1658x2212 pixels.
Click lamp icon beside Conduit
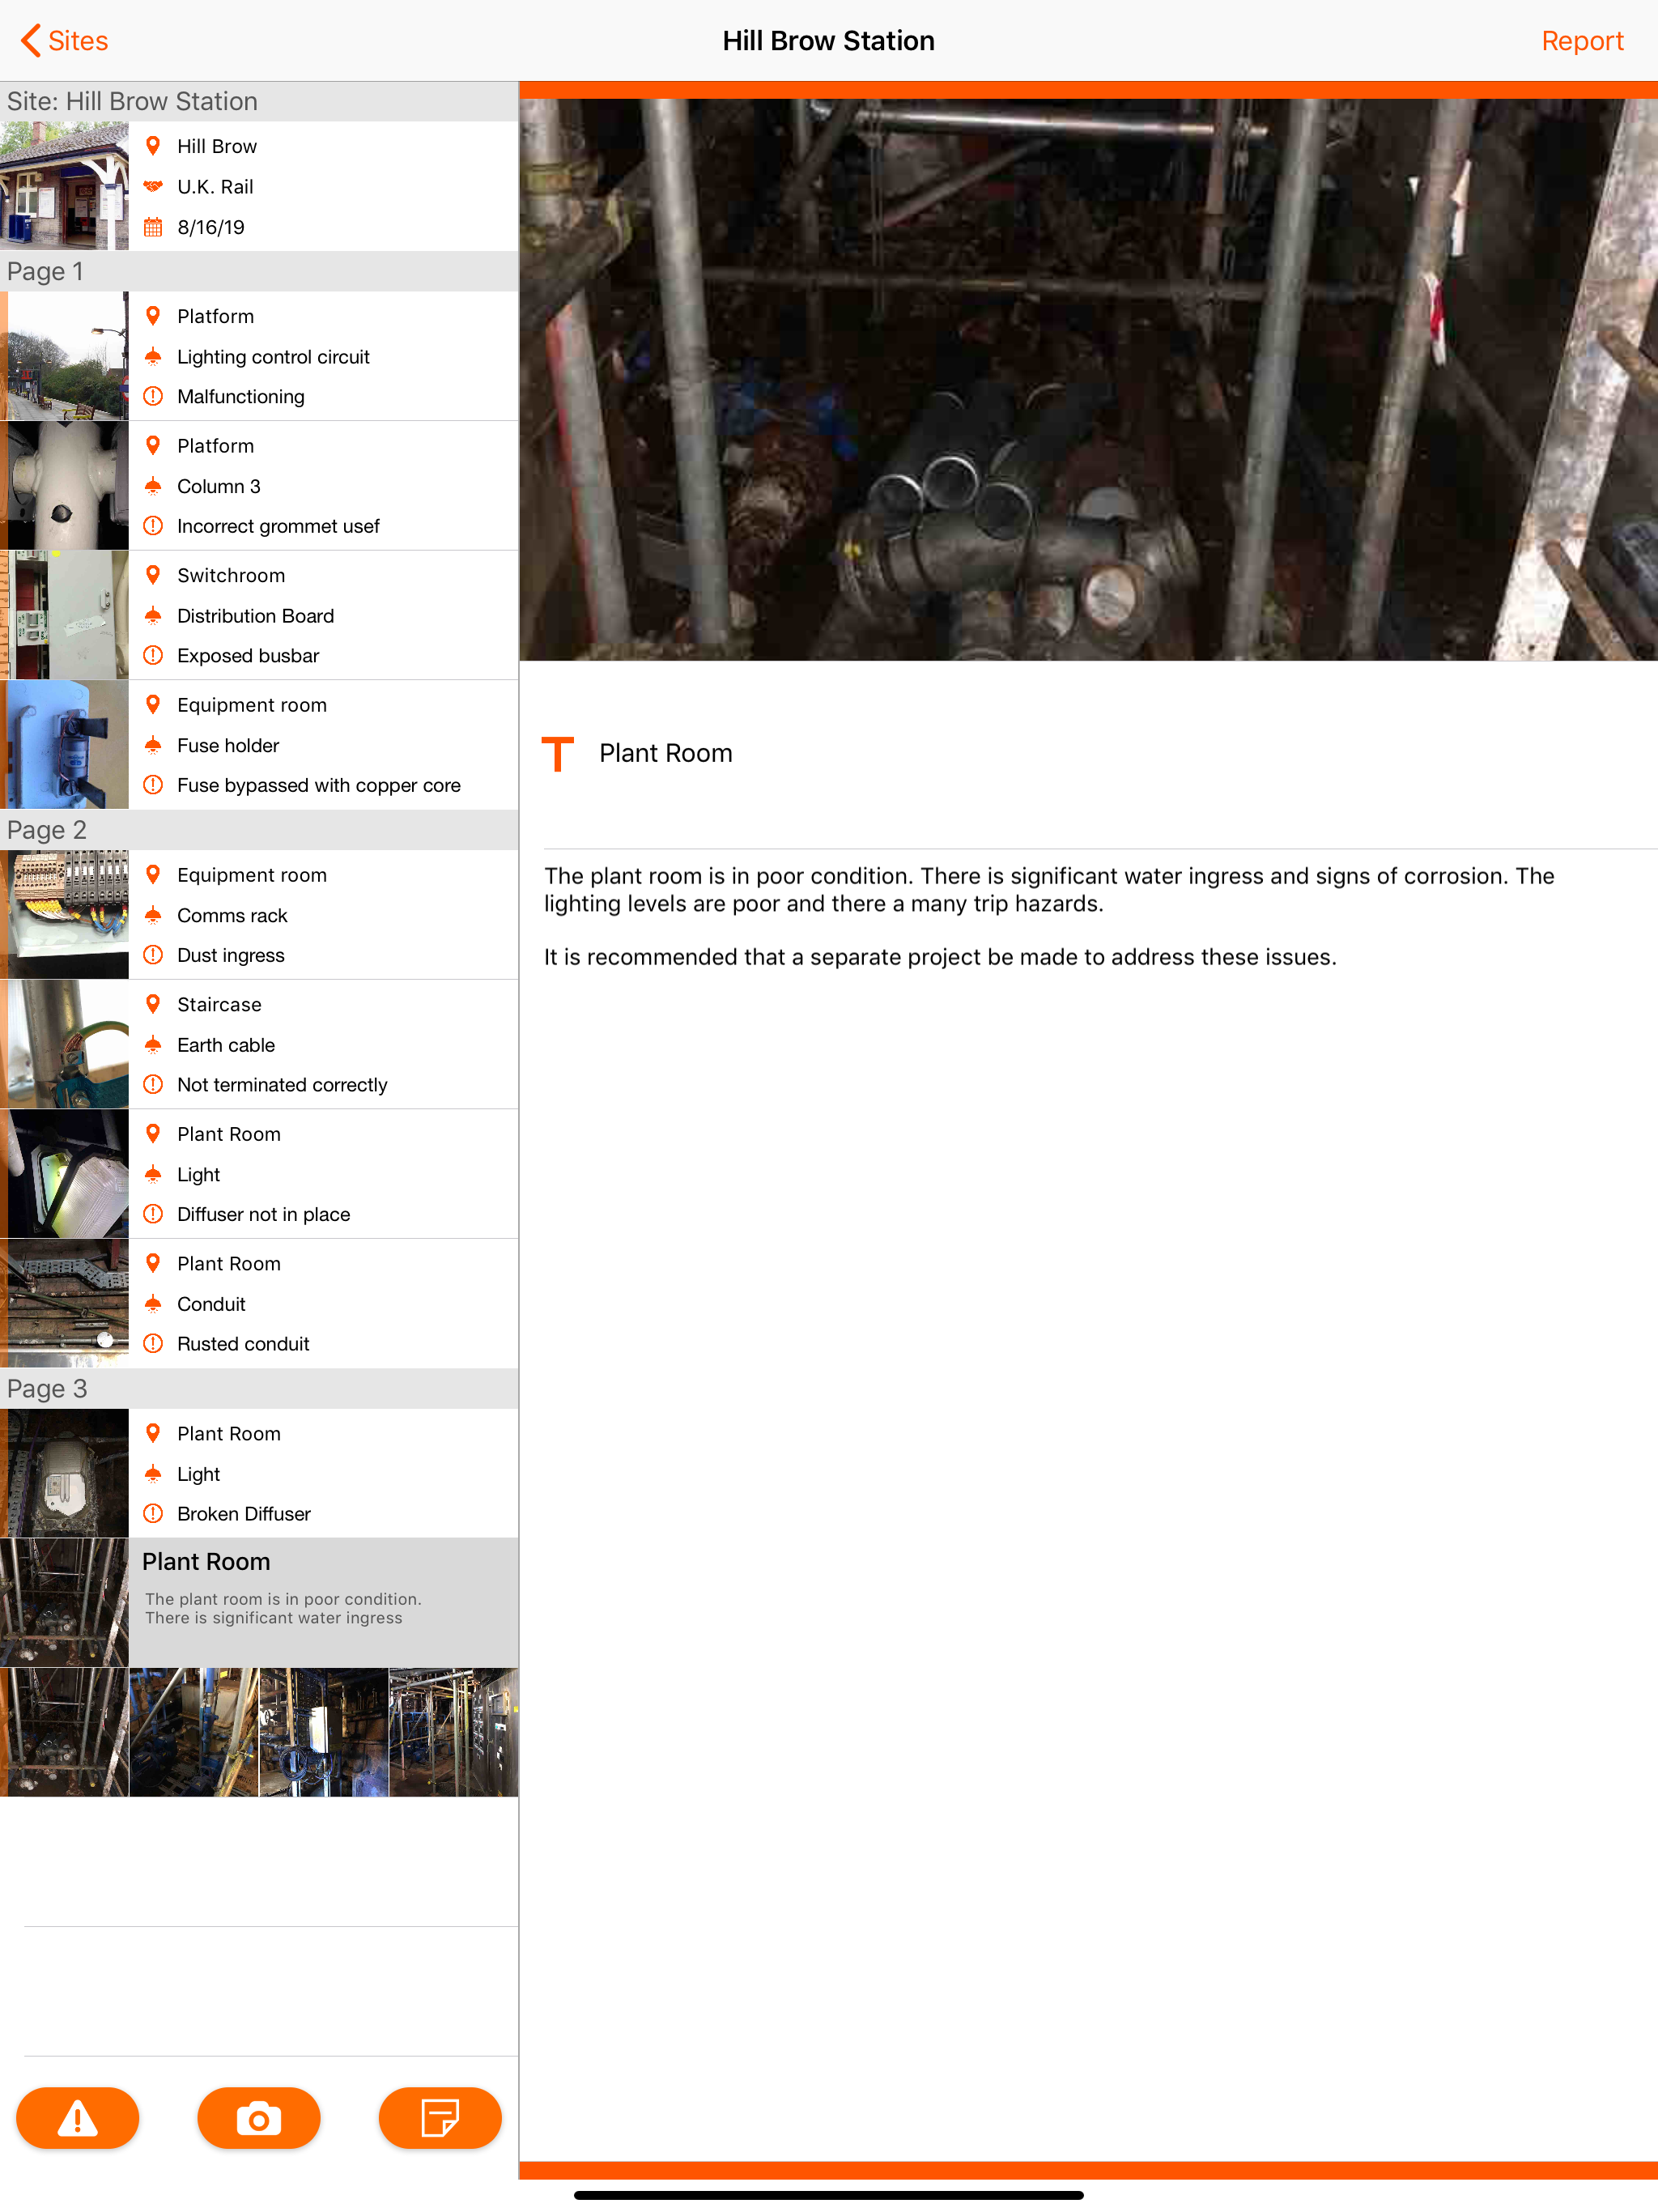click(x=153, y=1304)
